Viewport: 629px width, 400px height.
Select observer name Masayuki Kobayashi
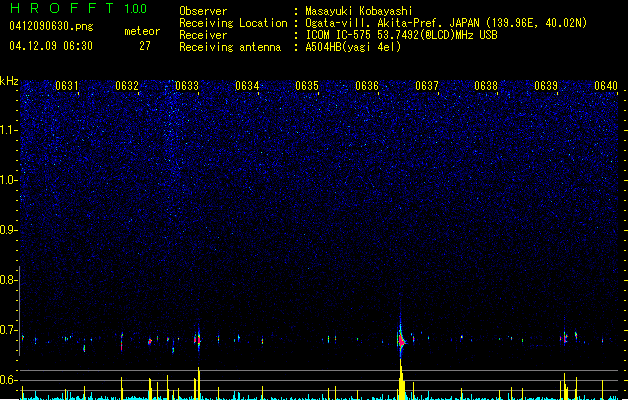(359, 11)
